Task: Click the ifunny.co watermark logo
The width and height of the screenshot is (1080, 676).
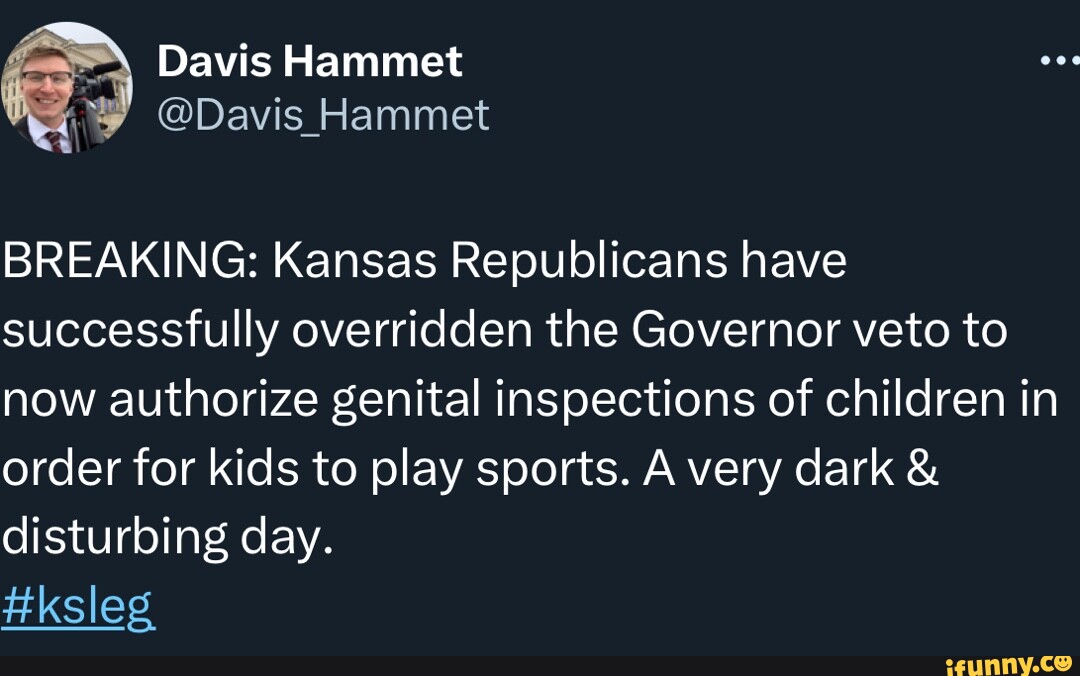Action: coord(1007,662)
